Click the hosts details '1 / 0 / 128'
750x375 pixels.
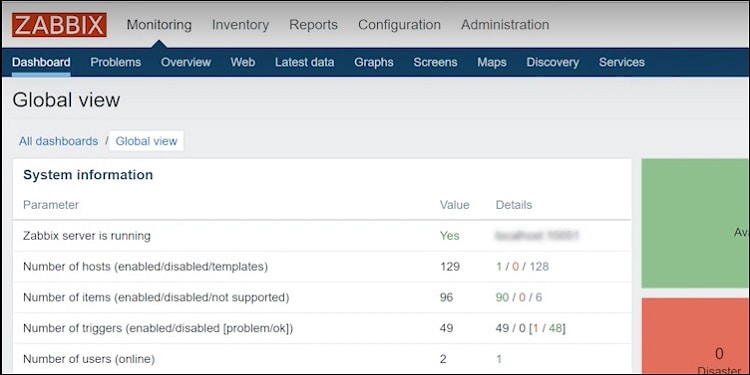[x=522, y=266]
